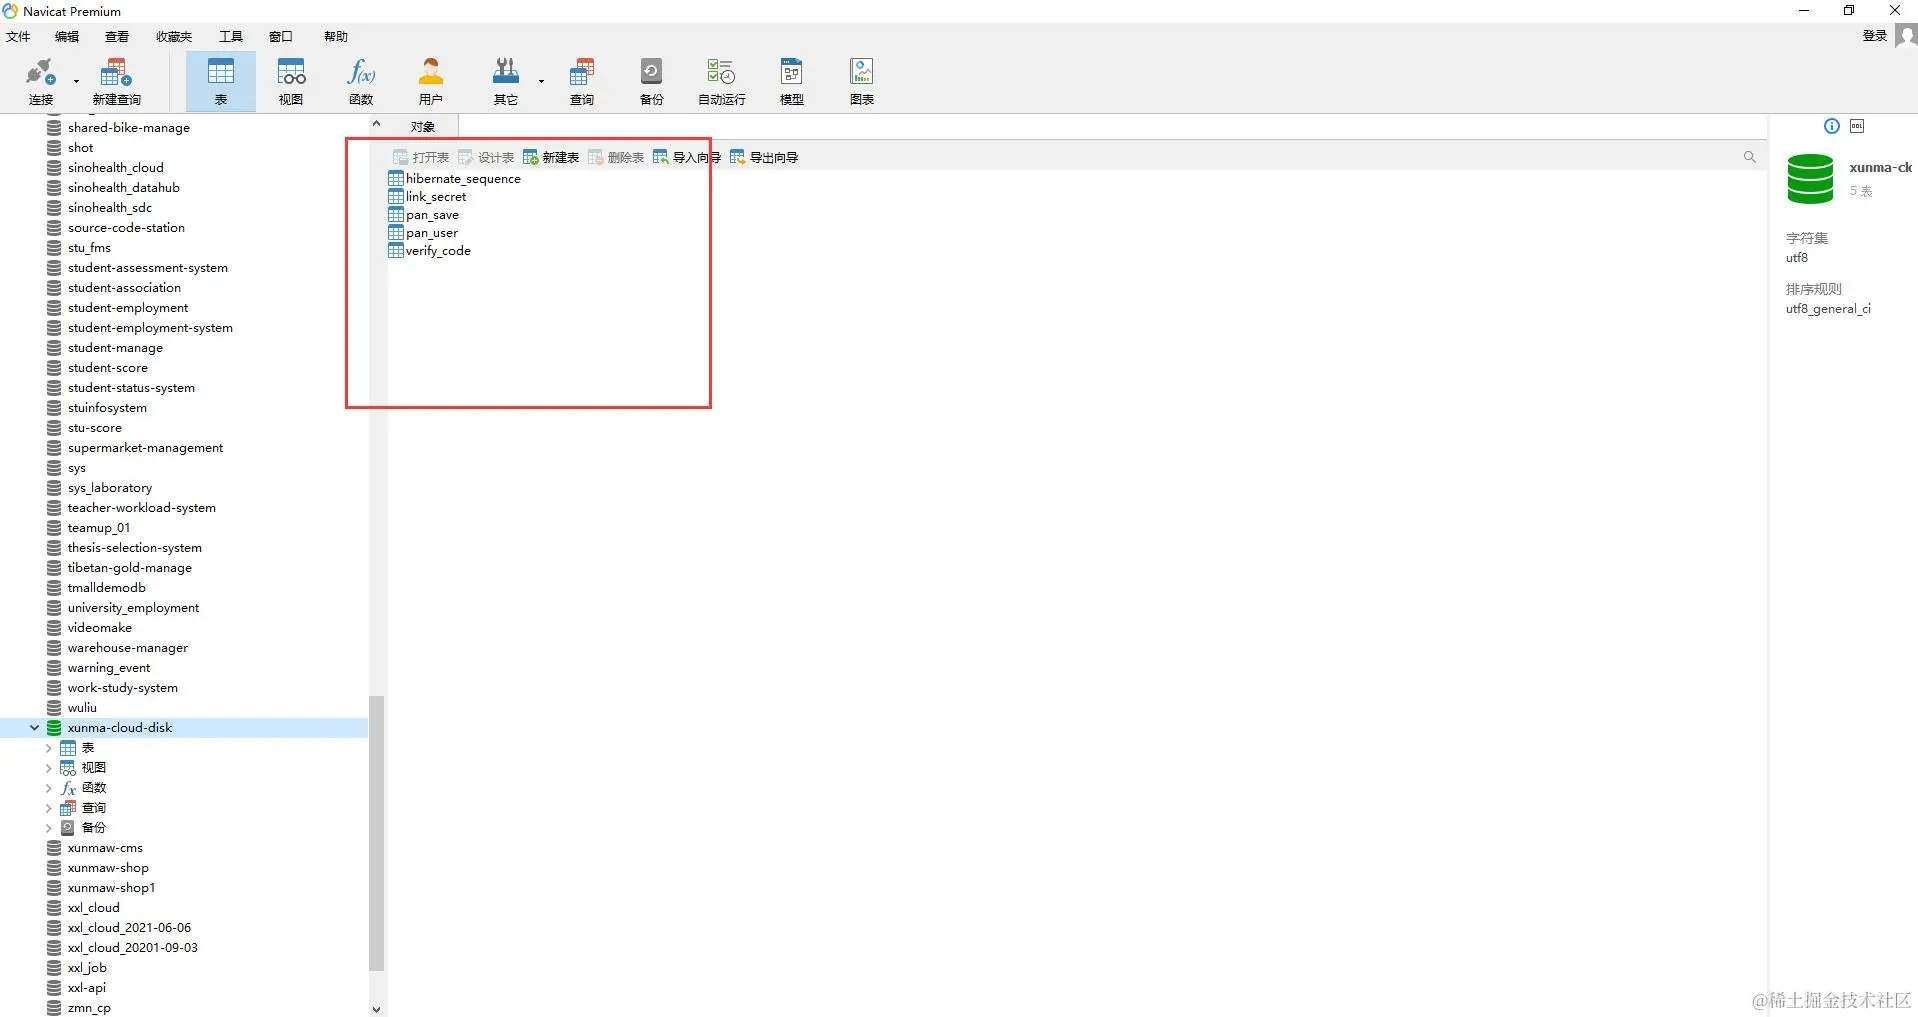
Task: Open the 编辑 menu
Action: (67, 37)
